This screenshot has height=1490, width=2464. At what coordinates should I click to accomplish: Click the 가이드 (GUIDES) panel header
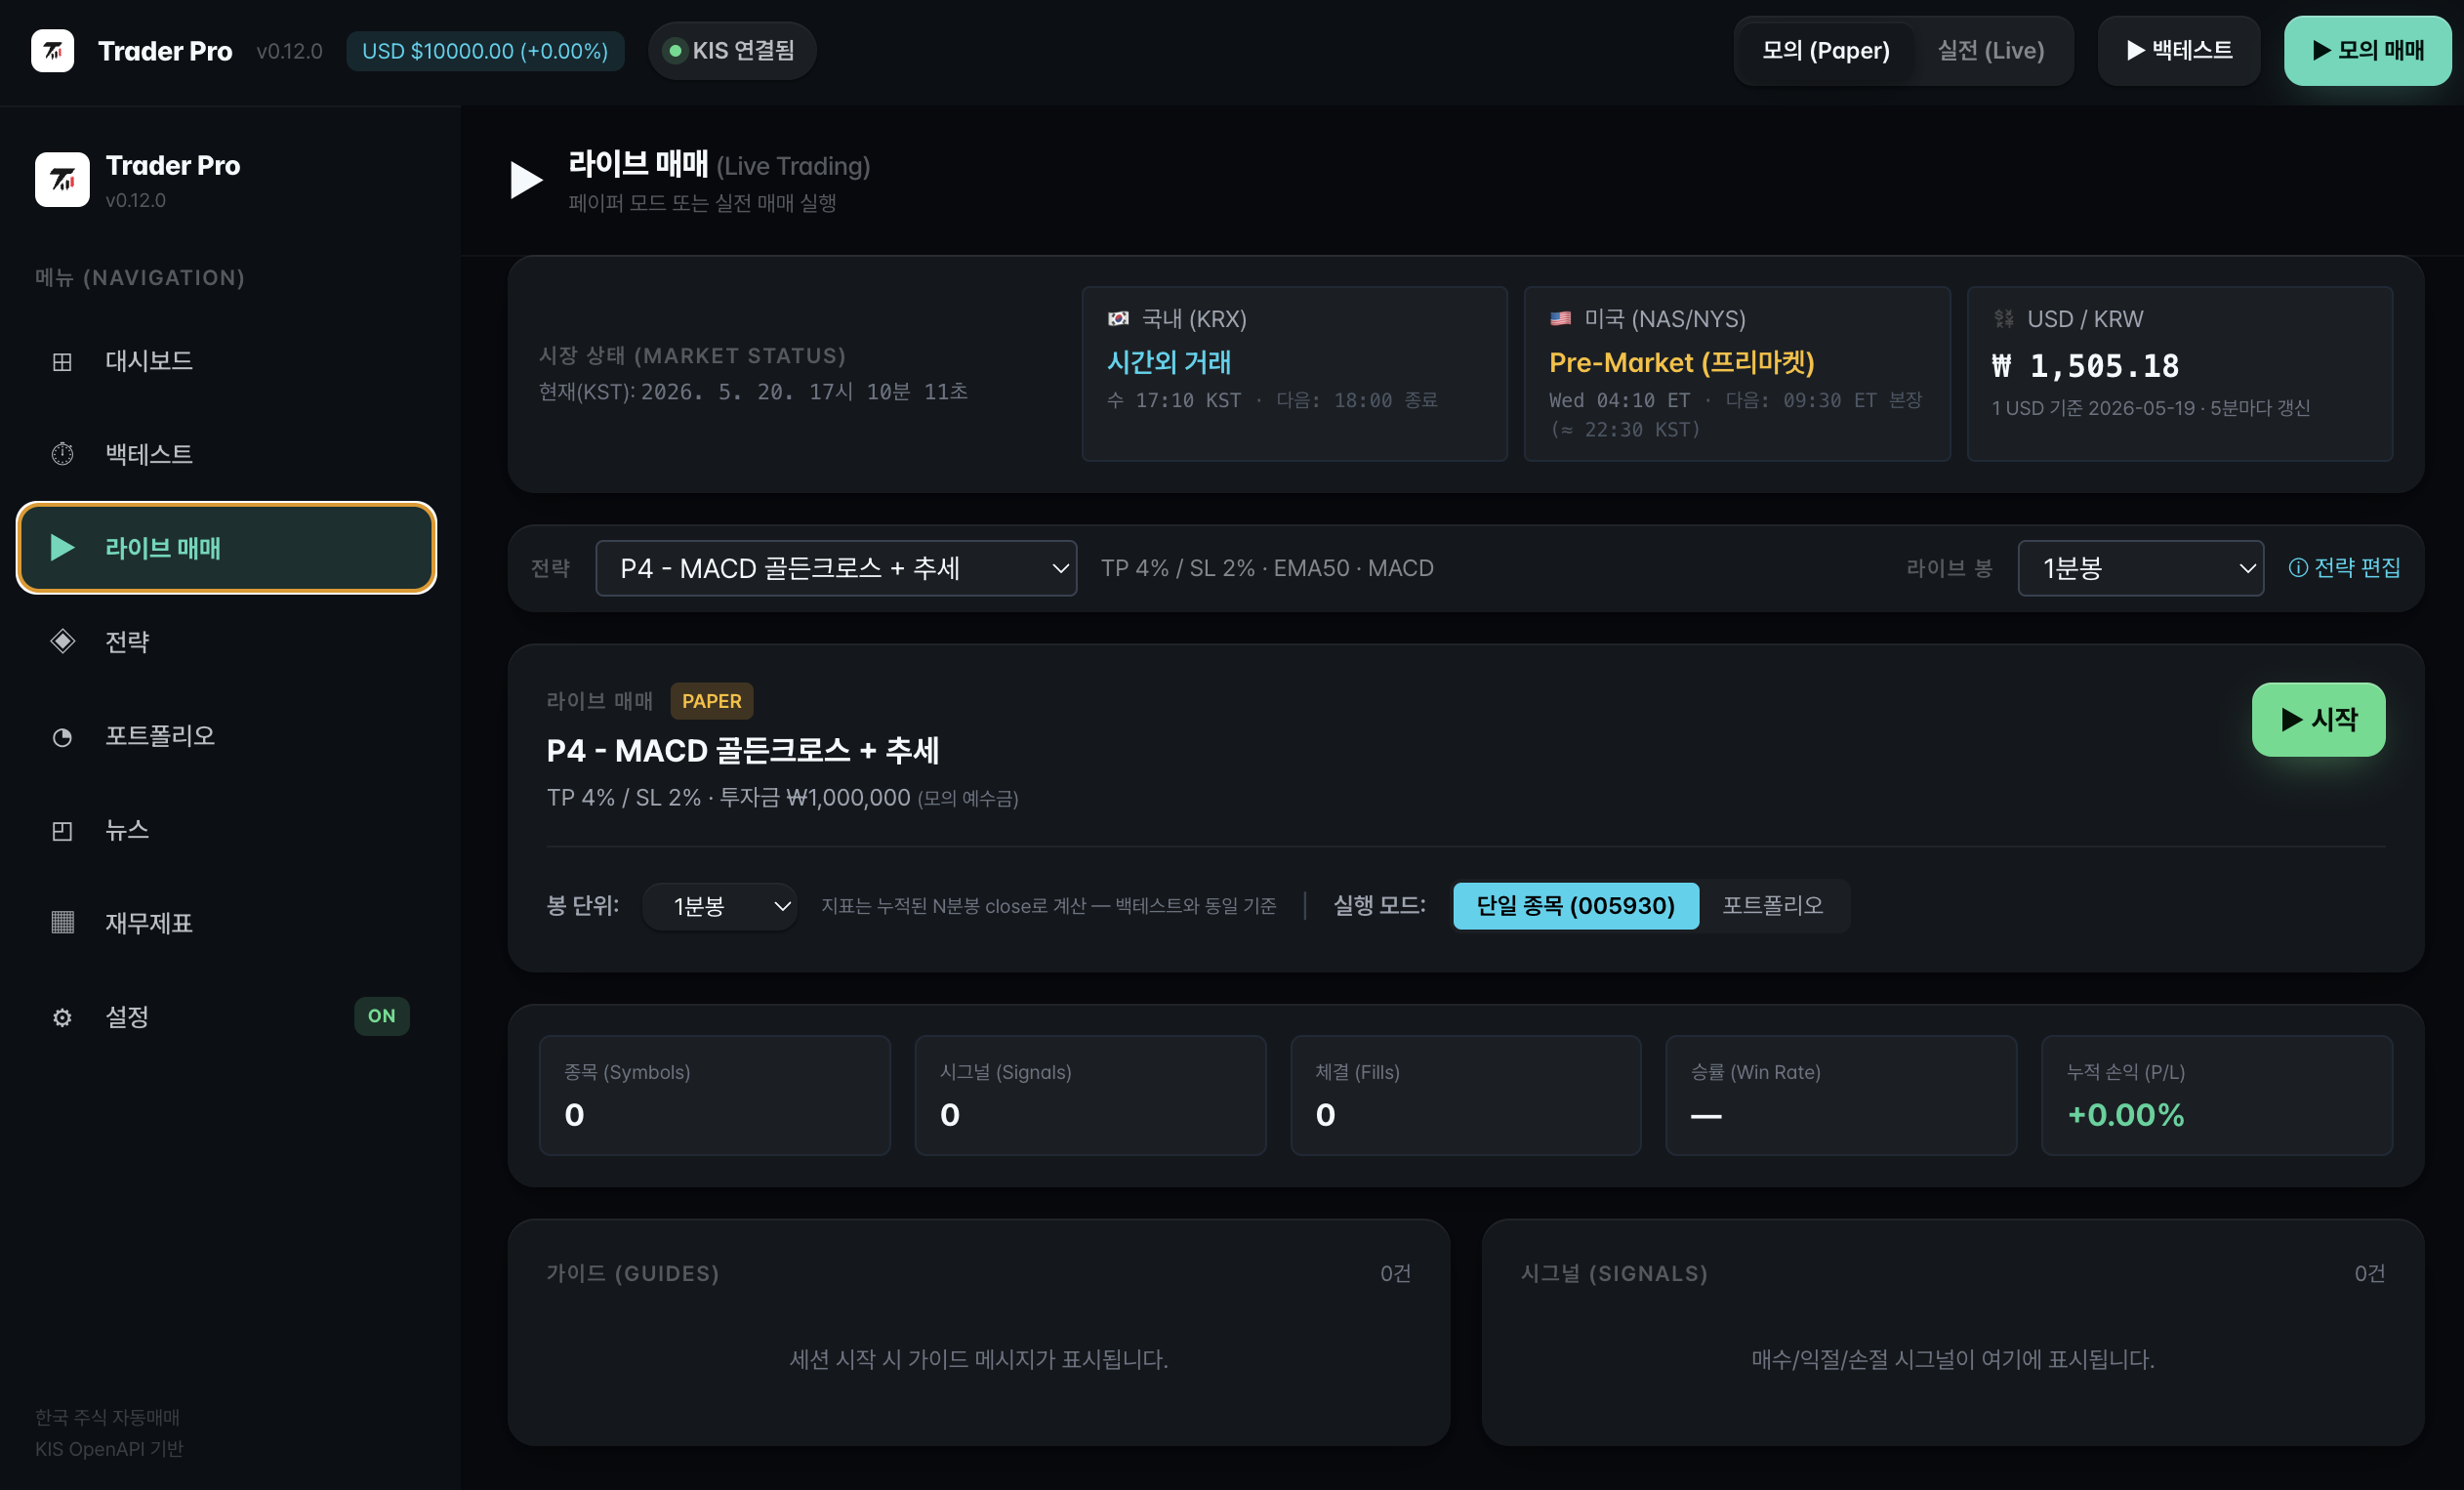[633, 1273]
